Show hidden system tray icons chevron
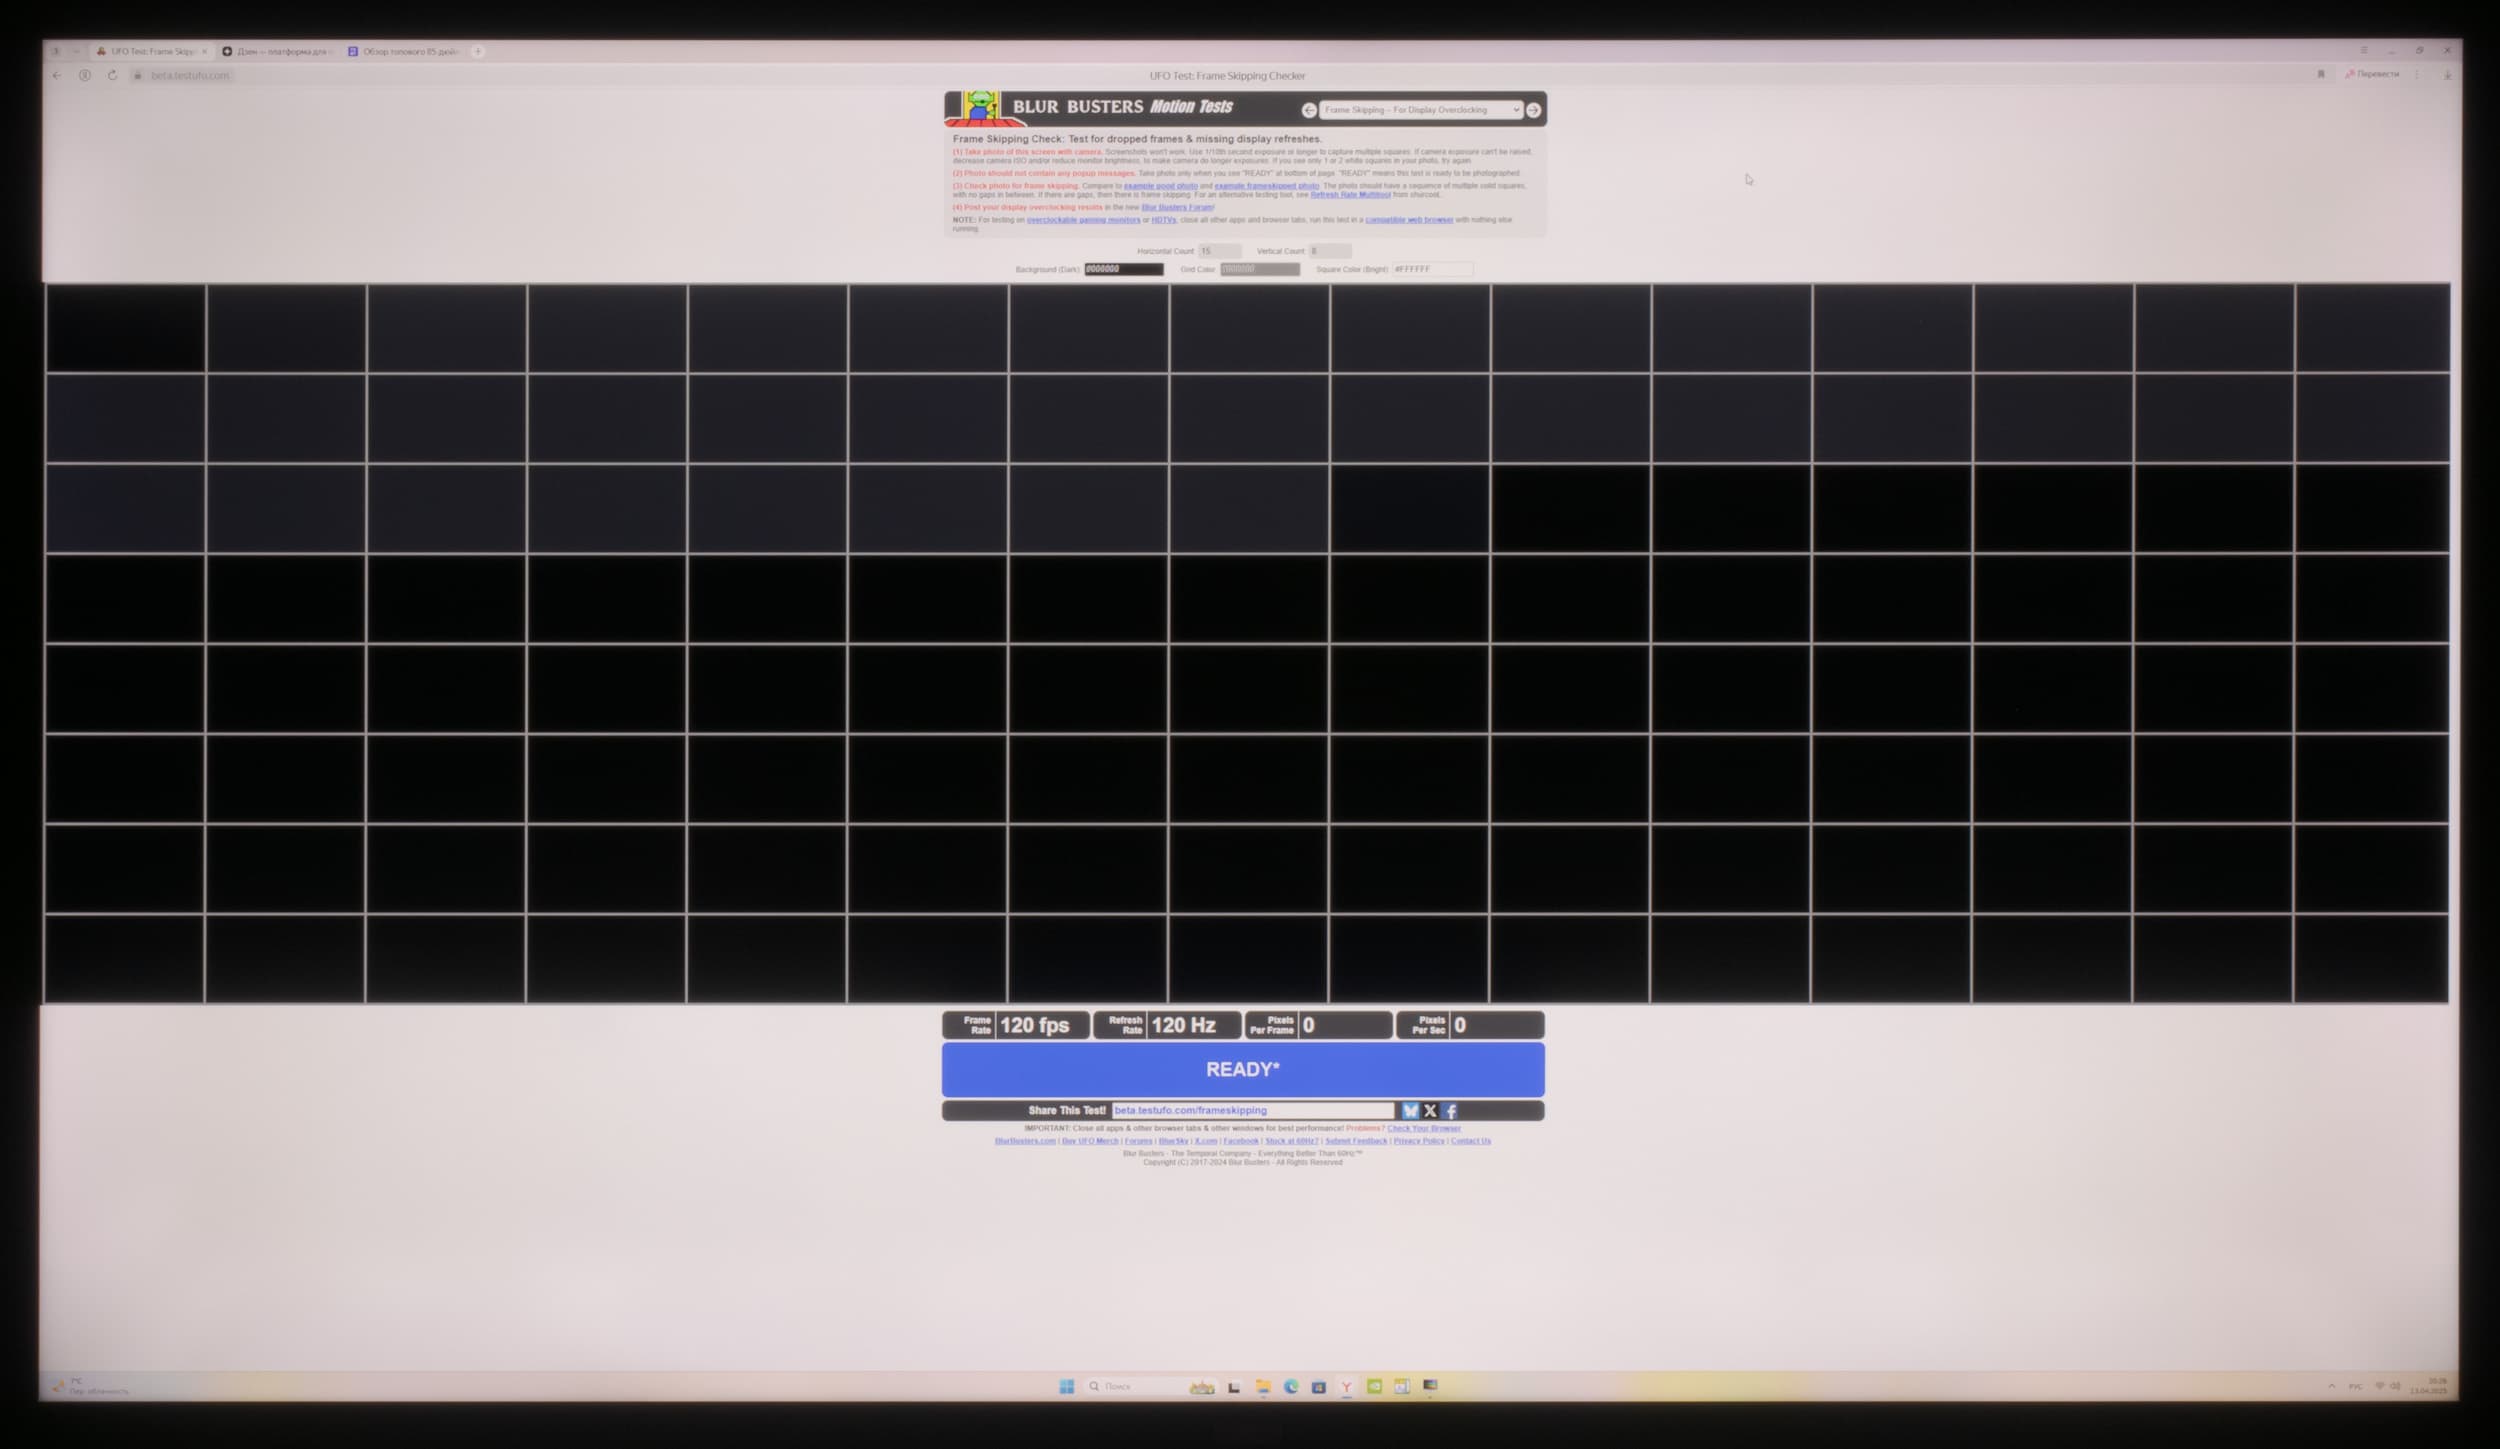 [2332, 1386]
